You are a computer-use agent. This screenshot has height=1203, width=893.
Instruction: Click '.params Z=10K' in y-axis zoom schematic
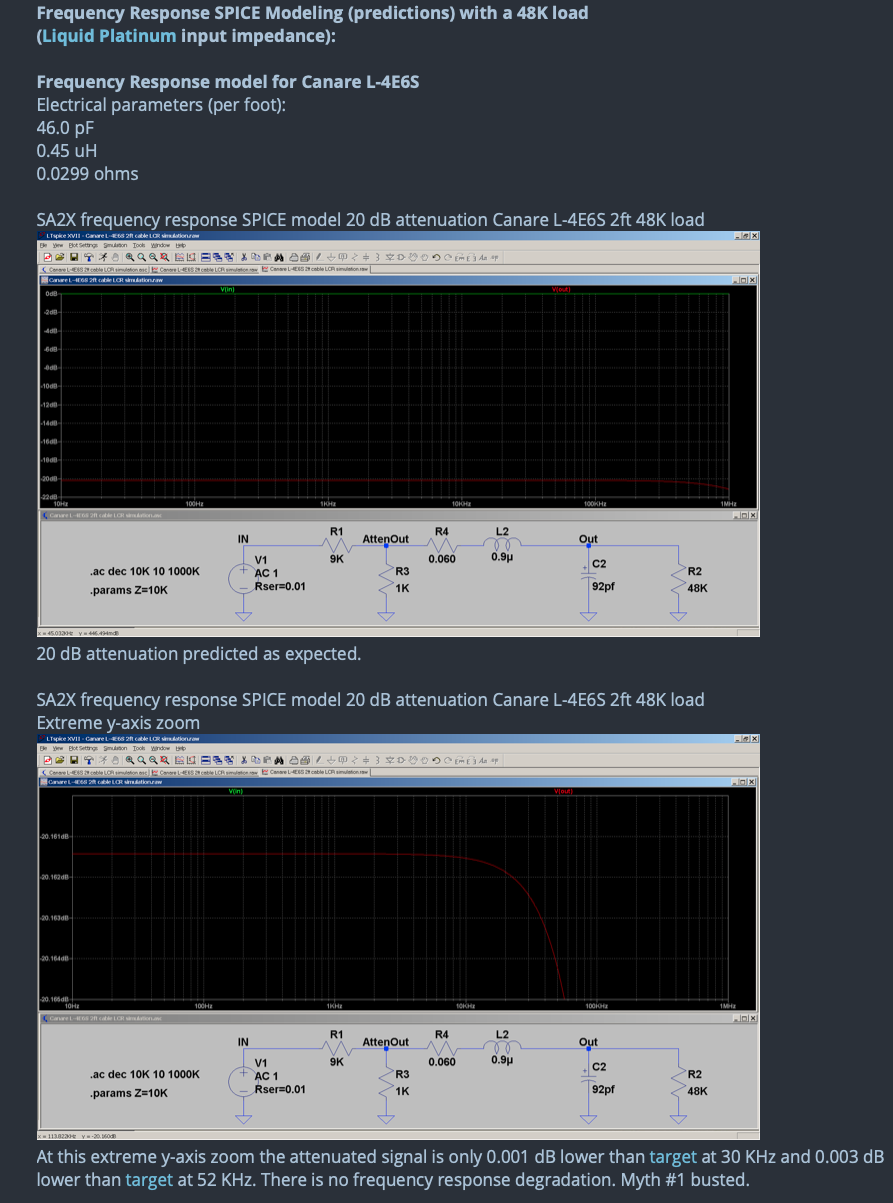tap(129, 1093)
